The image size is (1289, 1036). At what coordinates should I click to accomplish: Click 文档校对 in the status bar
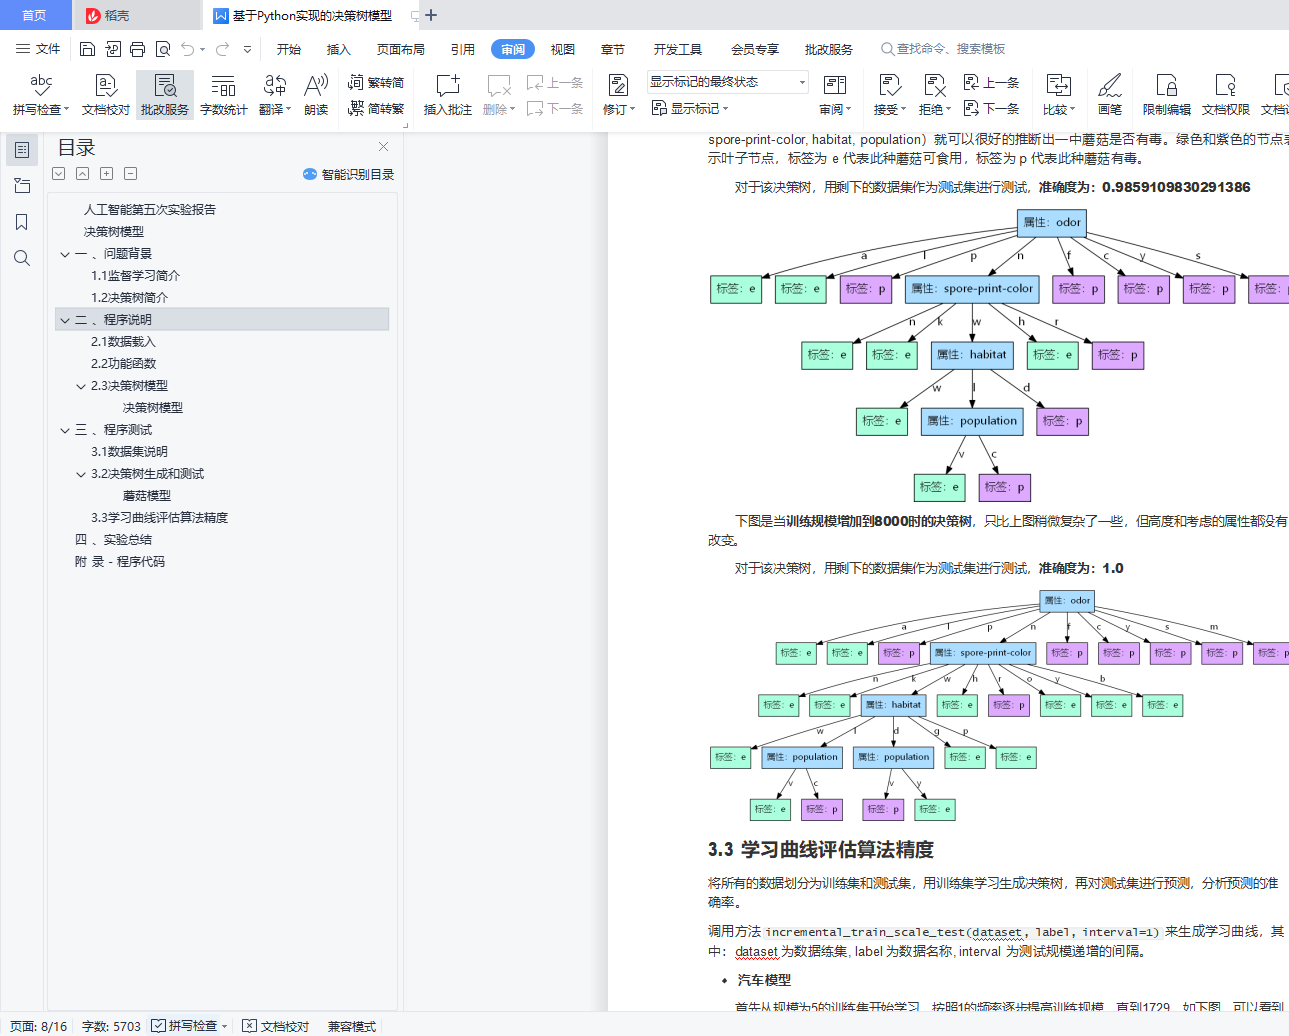click(x=276, y=1026)
